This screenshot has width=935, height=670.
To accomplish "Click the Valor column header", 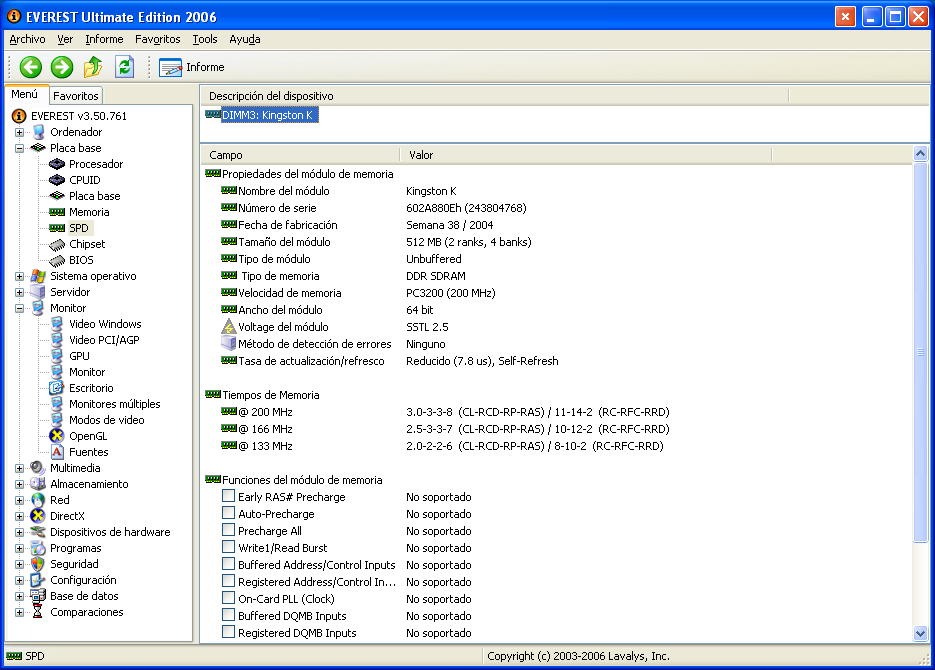I will (586, 155).
